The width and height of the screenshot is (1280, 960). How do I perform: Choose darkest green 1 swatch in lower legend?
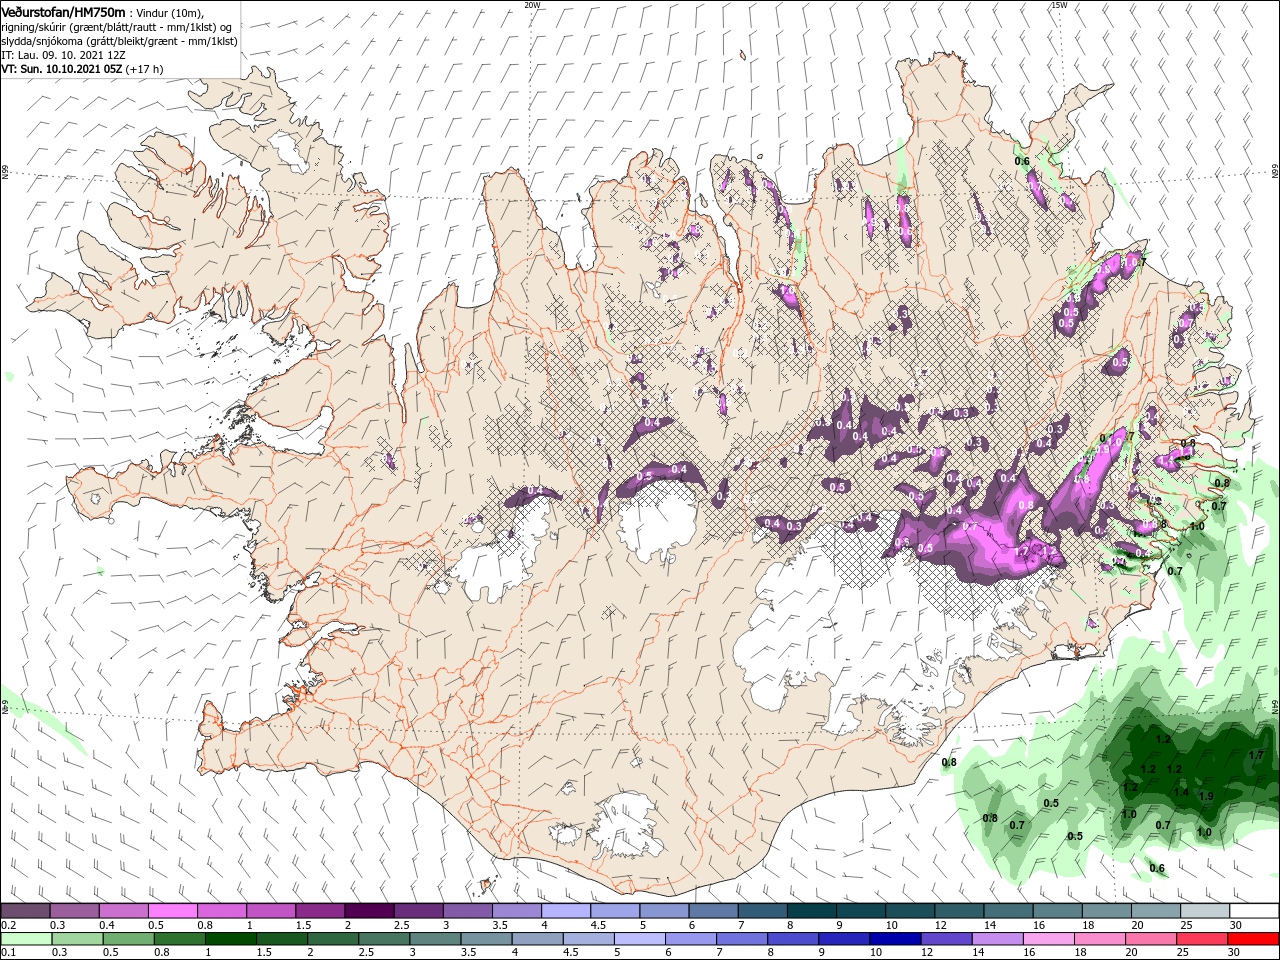click(230, 938)
